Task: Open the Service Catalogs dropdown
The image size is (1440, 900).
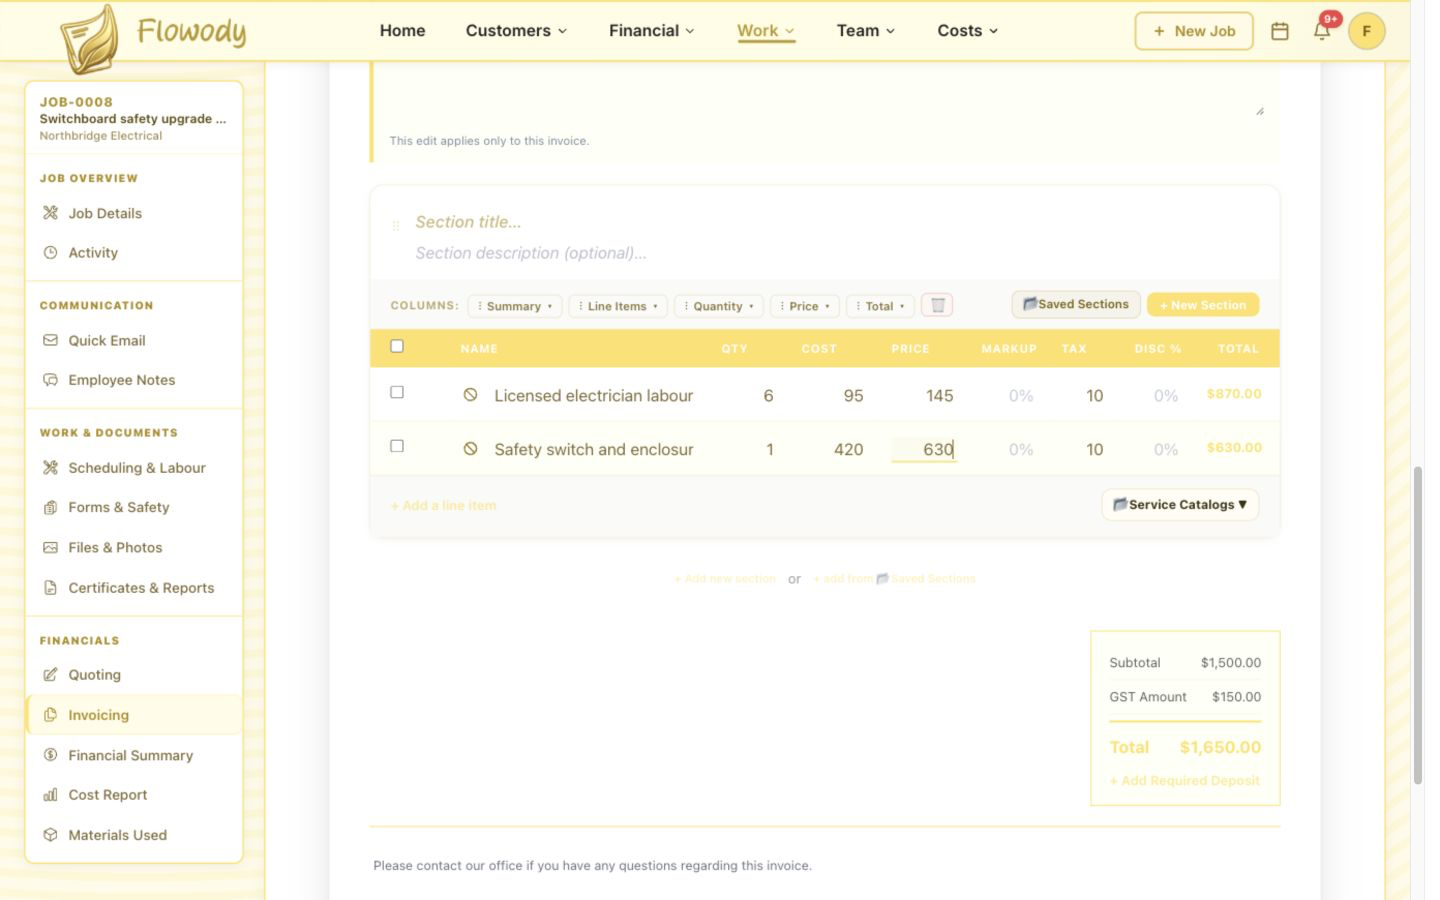Action: coord(1180,505)
